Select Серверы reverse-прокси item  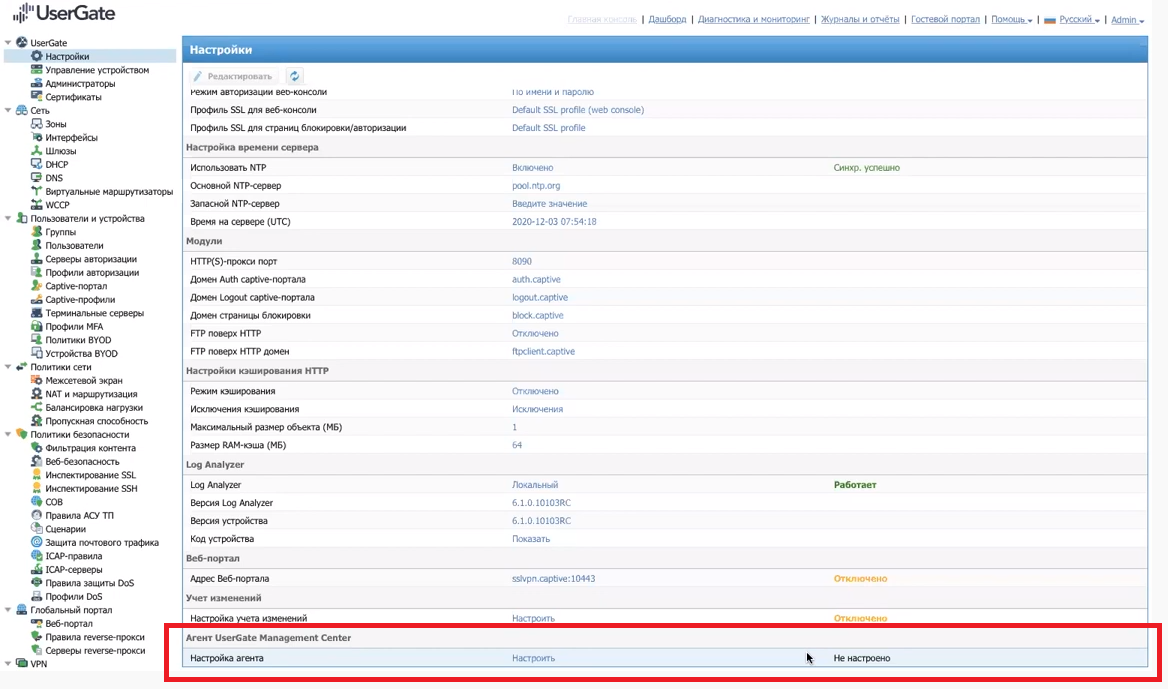pos(95,650)
